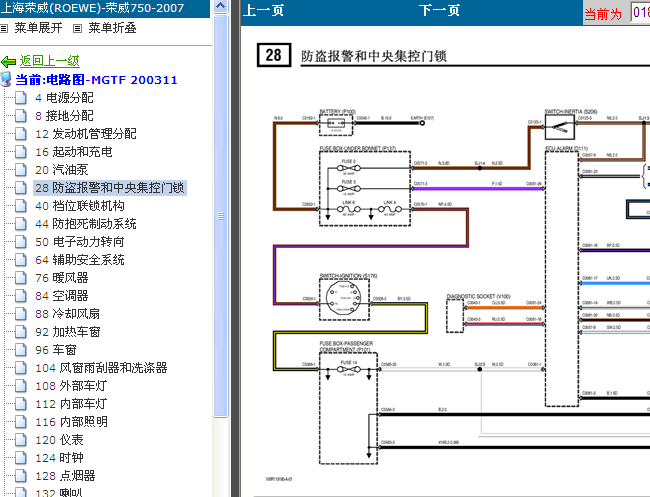Image resolution: width=650 pixels, height=497 pixels.
Task: Click the green back arrow icon
Action: 8,62
